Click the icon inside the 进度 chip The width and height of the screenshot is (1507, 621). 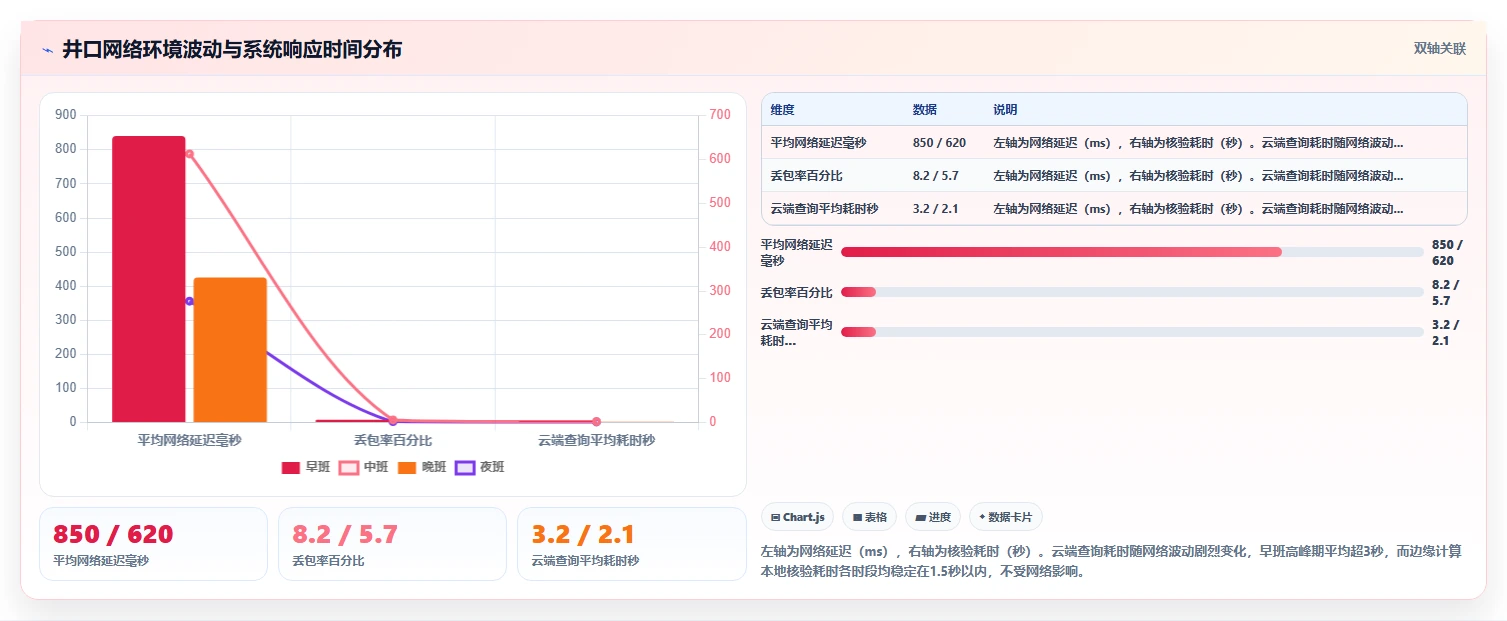pos(920,517)
